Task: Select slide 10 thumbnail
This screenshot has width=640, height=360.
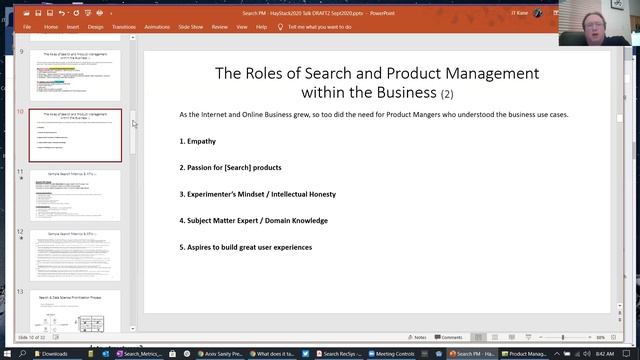Action: (x=75, y=136)
